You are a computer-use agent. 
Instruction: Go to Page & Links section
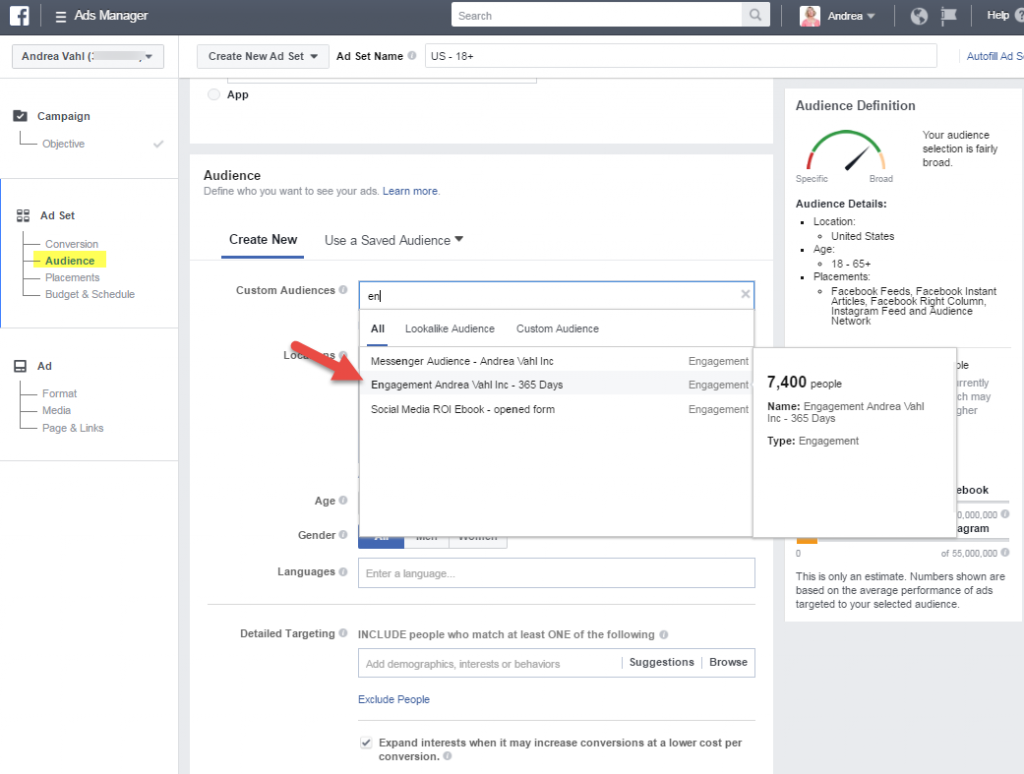(72, 428)
